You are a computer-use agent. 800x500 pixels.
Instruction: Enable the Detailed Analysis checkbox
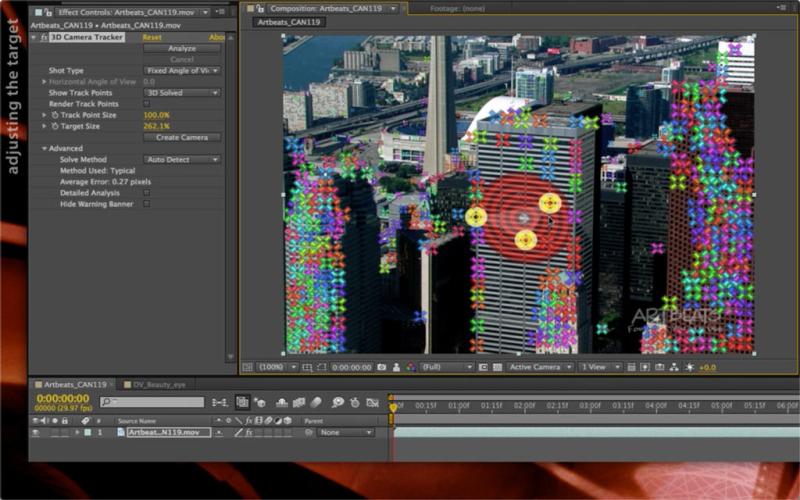[146, 193]
